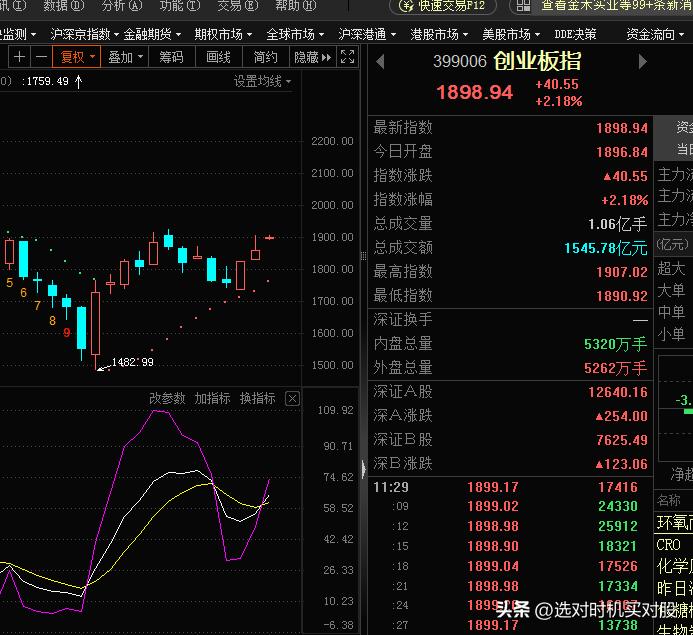This screenshot has height=635, width=693.
Task: Click the zoom-in plus chart button
Action: click(x=19, y=57)
